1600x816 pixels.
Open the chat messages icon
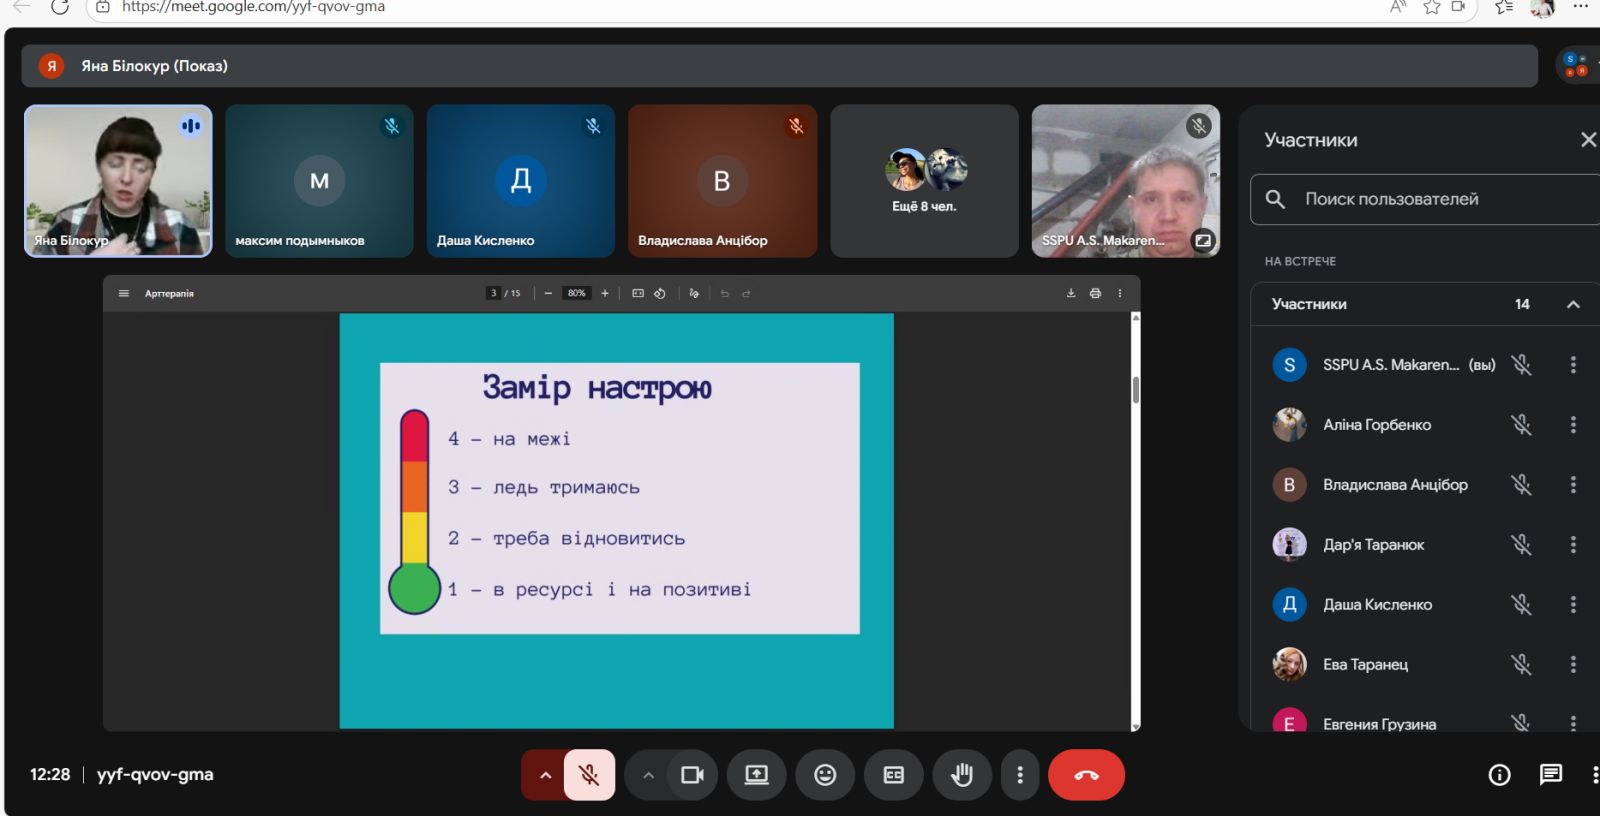tap(1550, 775)
